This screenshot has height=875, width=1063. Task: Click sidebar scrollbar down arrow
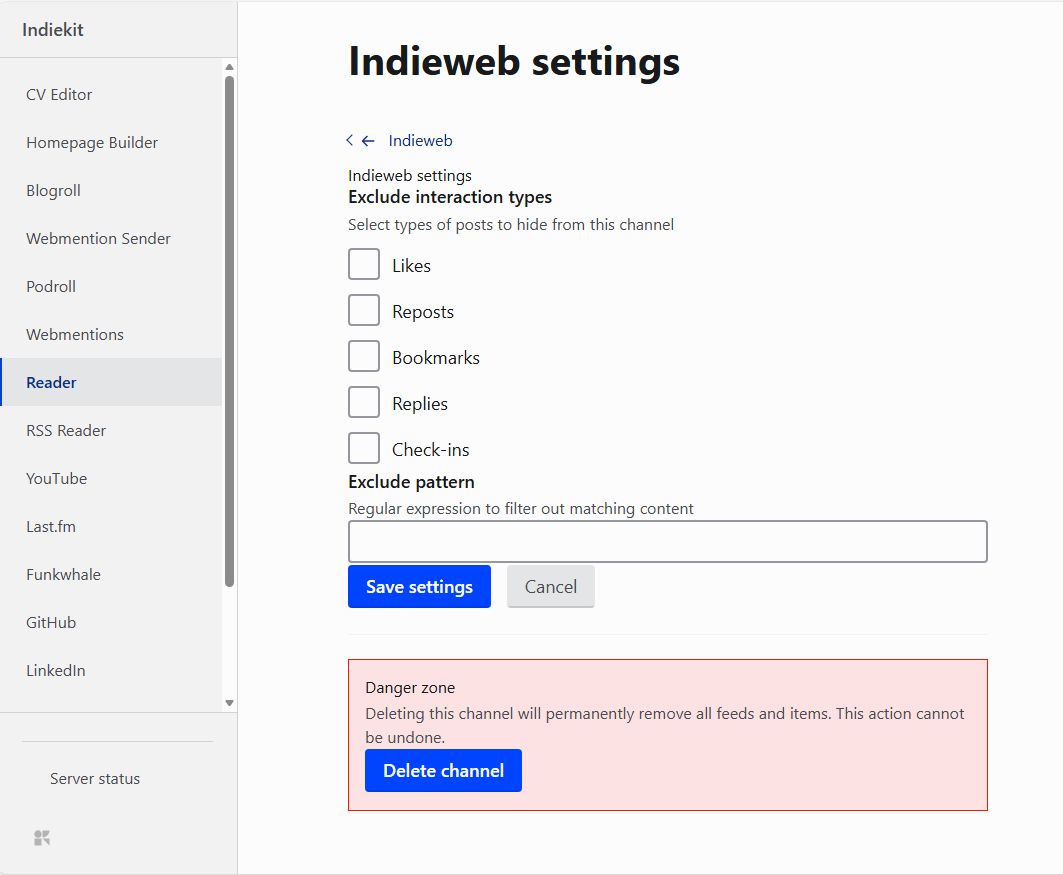(229, 703)
